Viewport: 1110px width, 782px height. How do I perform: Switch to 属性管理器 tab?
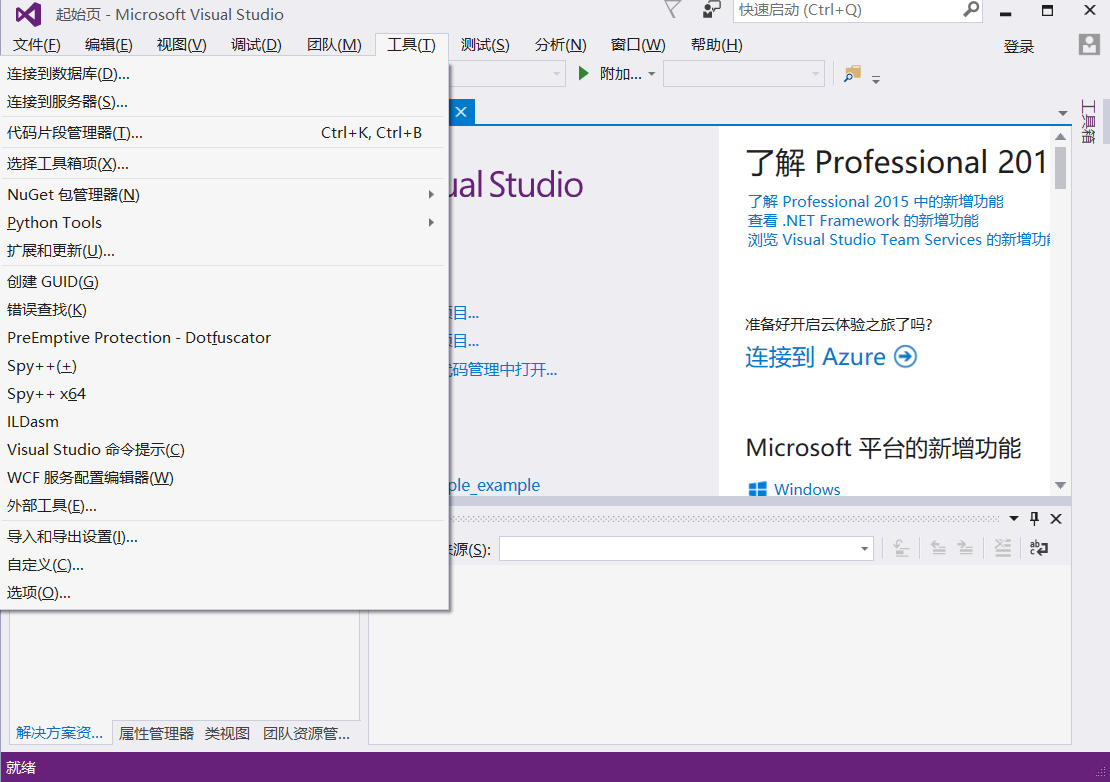156,733
